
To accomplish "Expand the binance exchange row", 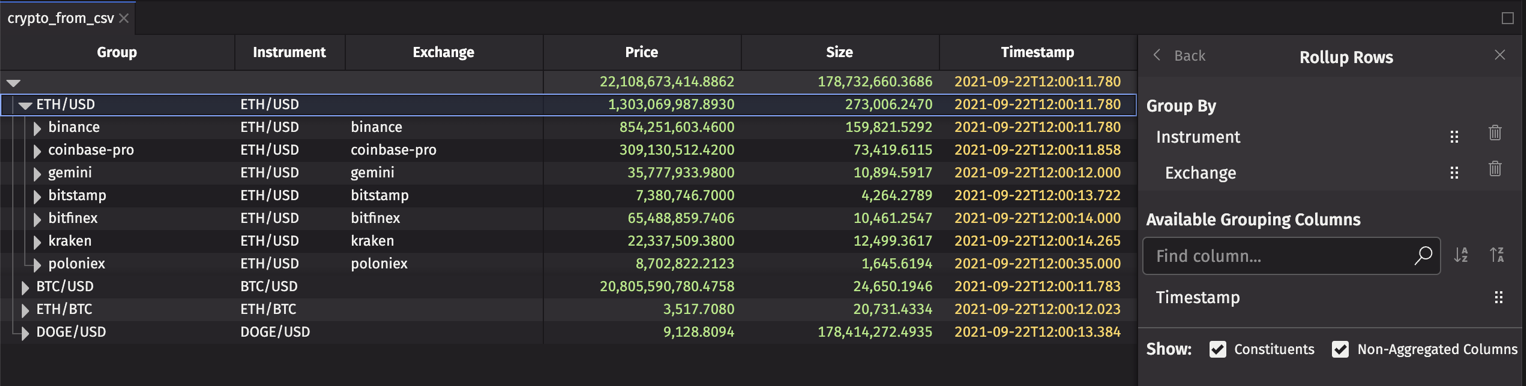I will coord(37,128).
